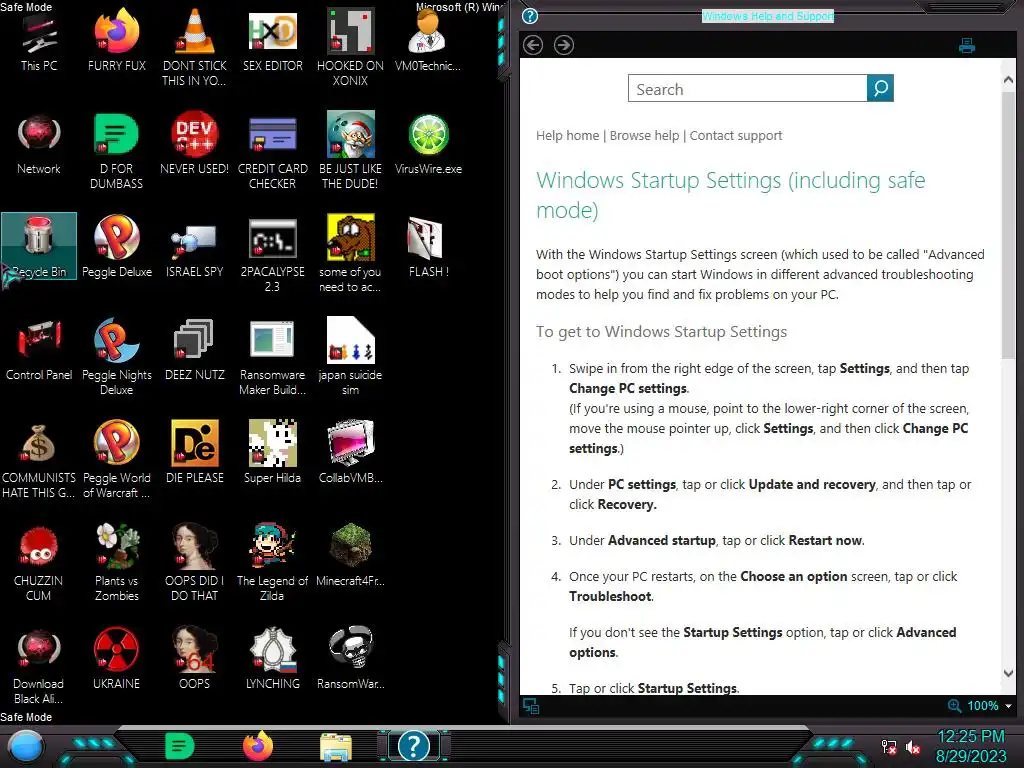Launch the Minecraft4Fr... desktop icon
This screenshot has height=768, width=1024.
coord(350,555)
